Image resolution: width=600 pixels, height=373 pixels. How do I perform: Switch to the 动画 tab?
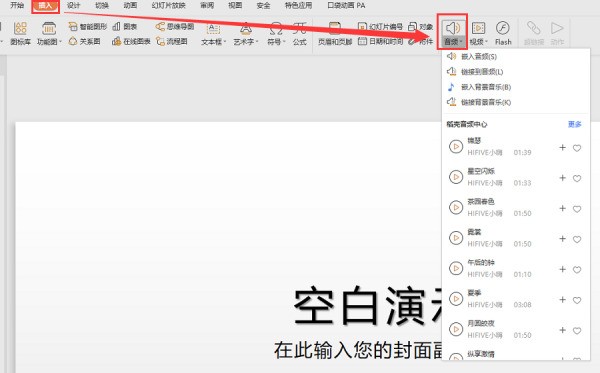(x=130, y=5)
